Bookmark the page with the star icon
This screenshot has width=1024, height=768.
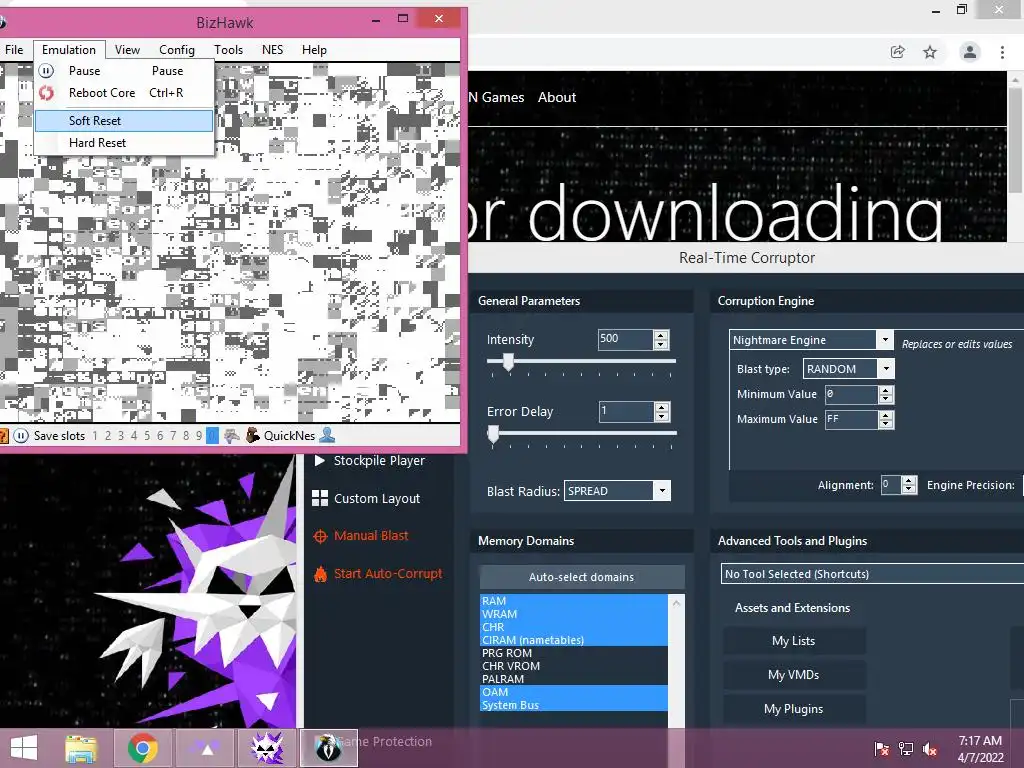(x=930, y=52)
